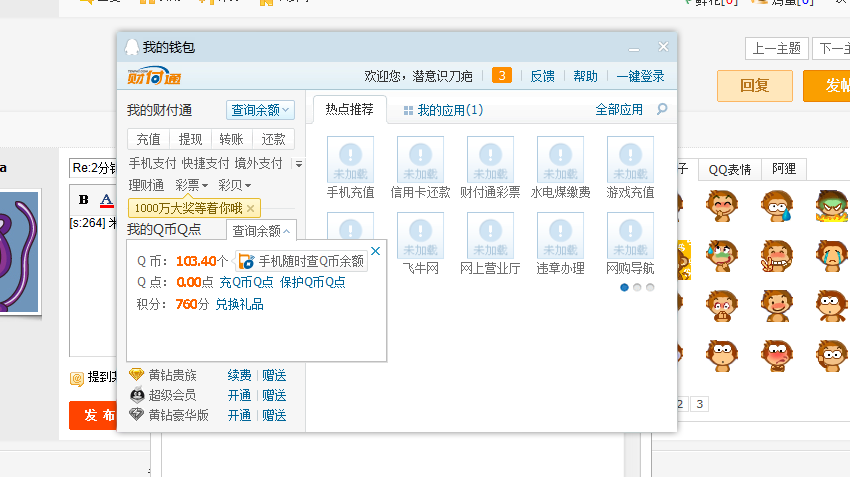The height and width of the screenshot is (477, 850).
Task: Click the font color A icon
Action: [x=107, y=201]
